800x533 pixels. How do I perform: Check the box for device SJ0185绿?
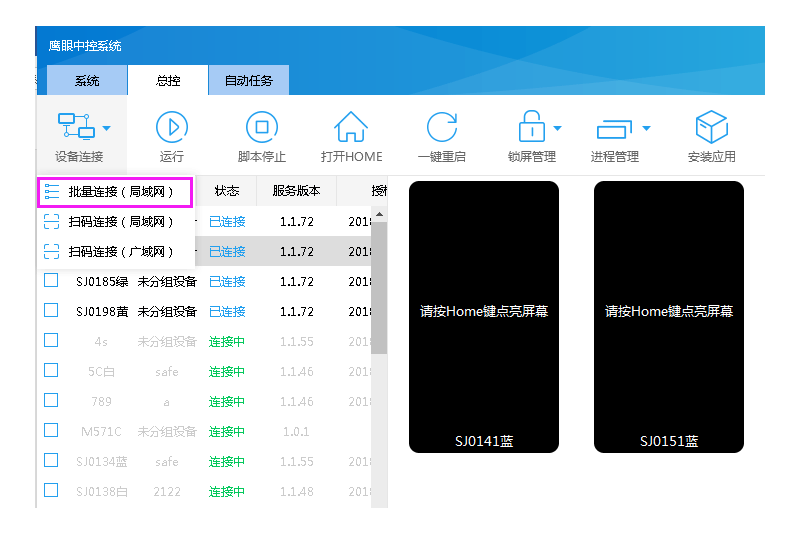(x=51, y=281)
